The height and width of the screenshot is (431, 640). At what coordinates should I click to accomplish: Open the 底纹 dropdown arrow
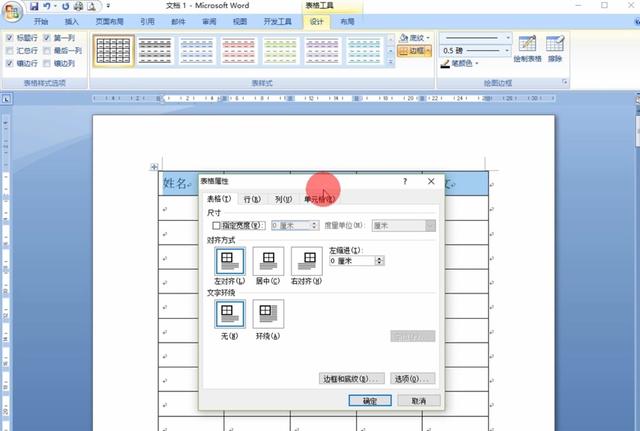coord(428,38)
